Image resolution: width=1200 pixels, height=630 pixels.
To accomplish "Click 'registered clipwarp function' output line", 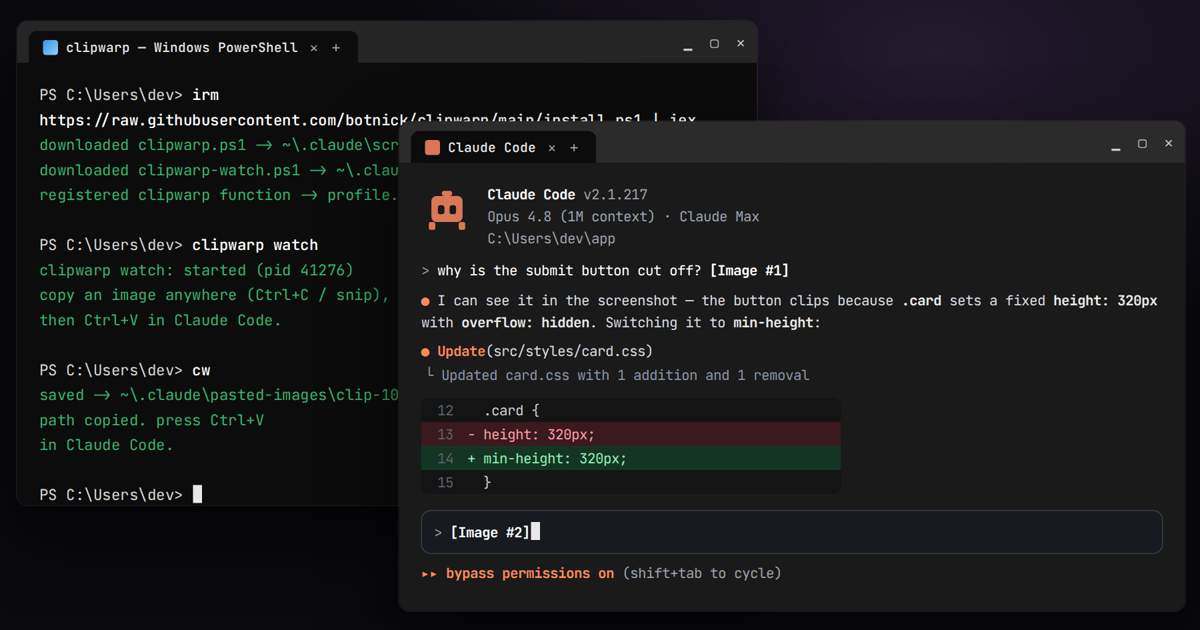I will [x=219, y=195].
